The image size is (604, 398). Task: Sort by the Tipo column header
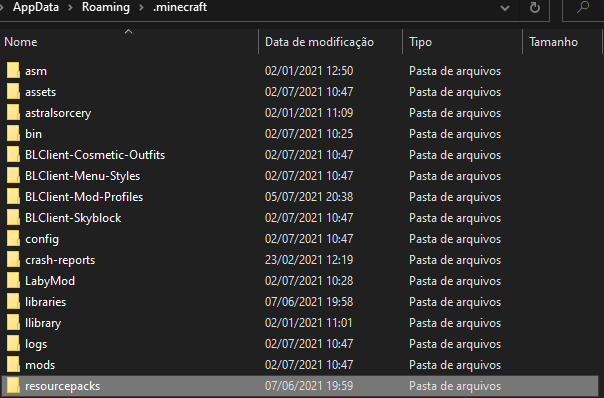pyautogui.click(x=420, y=42)
